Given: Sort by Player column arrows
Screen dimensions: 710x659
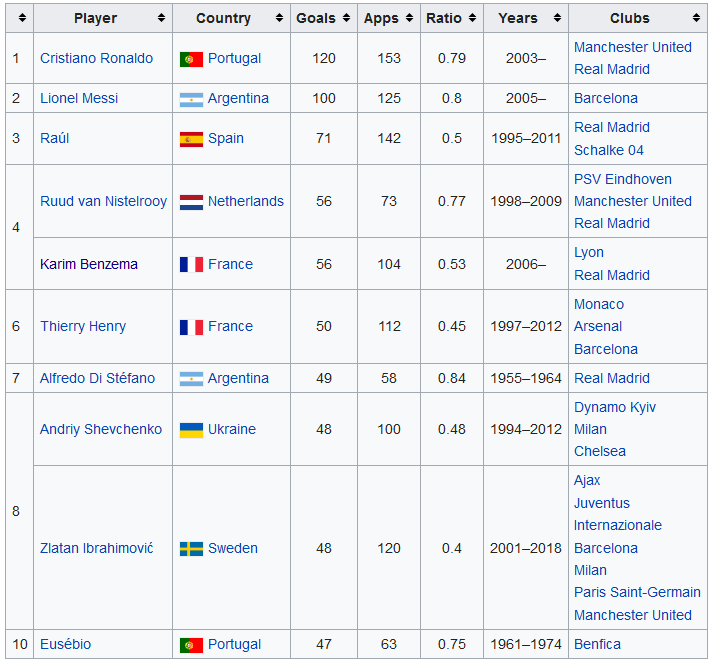Looking at the screenshot, I should [161, 18].
